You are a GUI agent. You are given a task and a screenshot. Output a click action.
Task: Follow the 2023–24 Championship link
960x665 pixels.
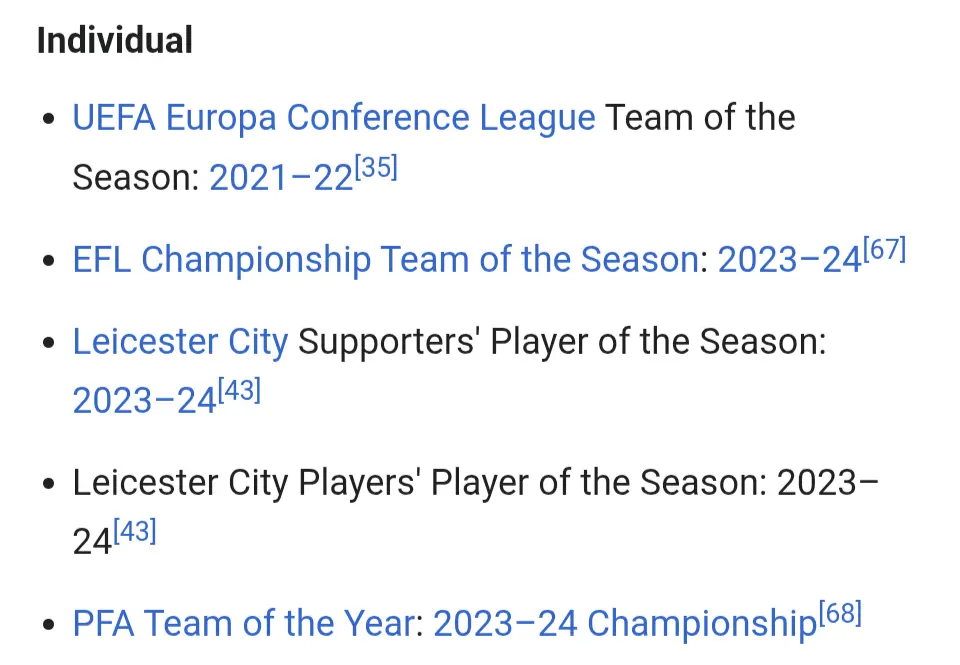[x=625, y=624]
